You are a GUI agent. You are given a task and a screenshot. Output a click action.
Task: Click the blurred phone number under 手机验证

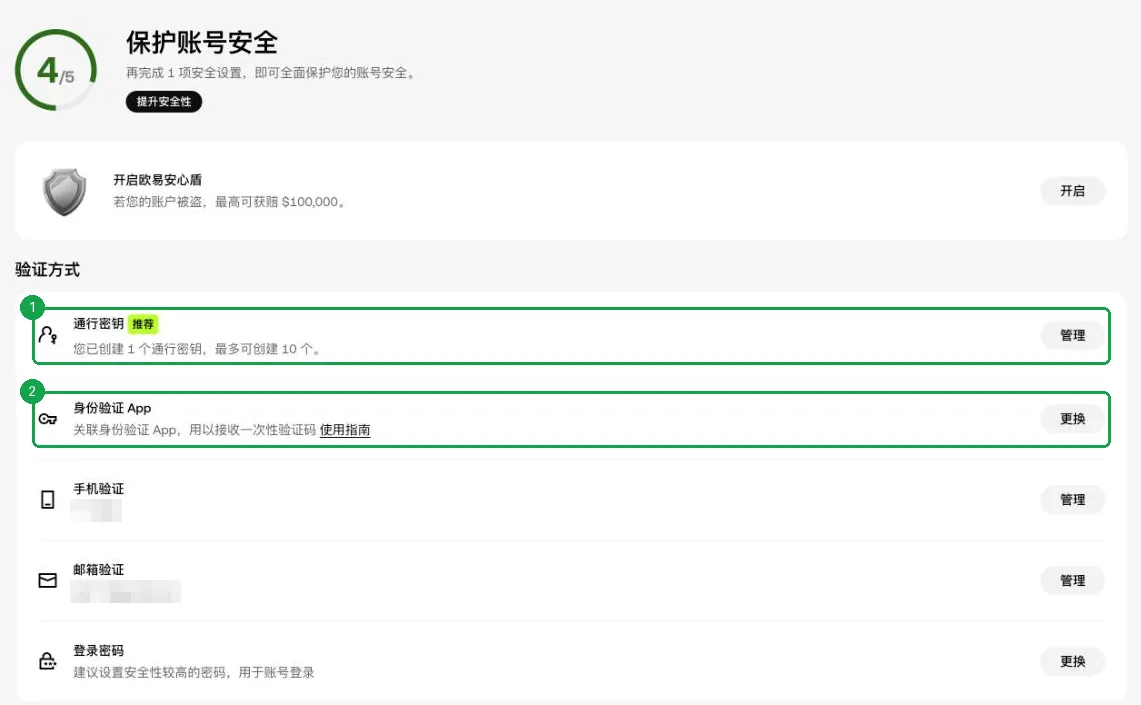click(96, 511)
